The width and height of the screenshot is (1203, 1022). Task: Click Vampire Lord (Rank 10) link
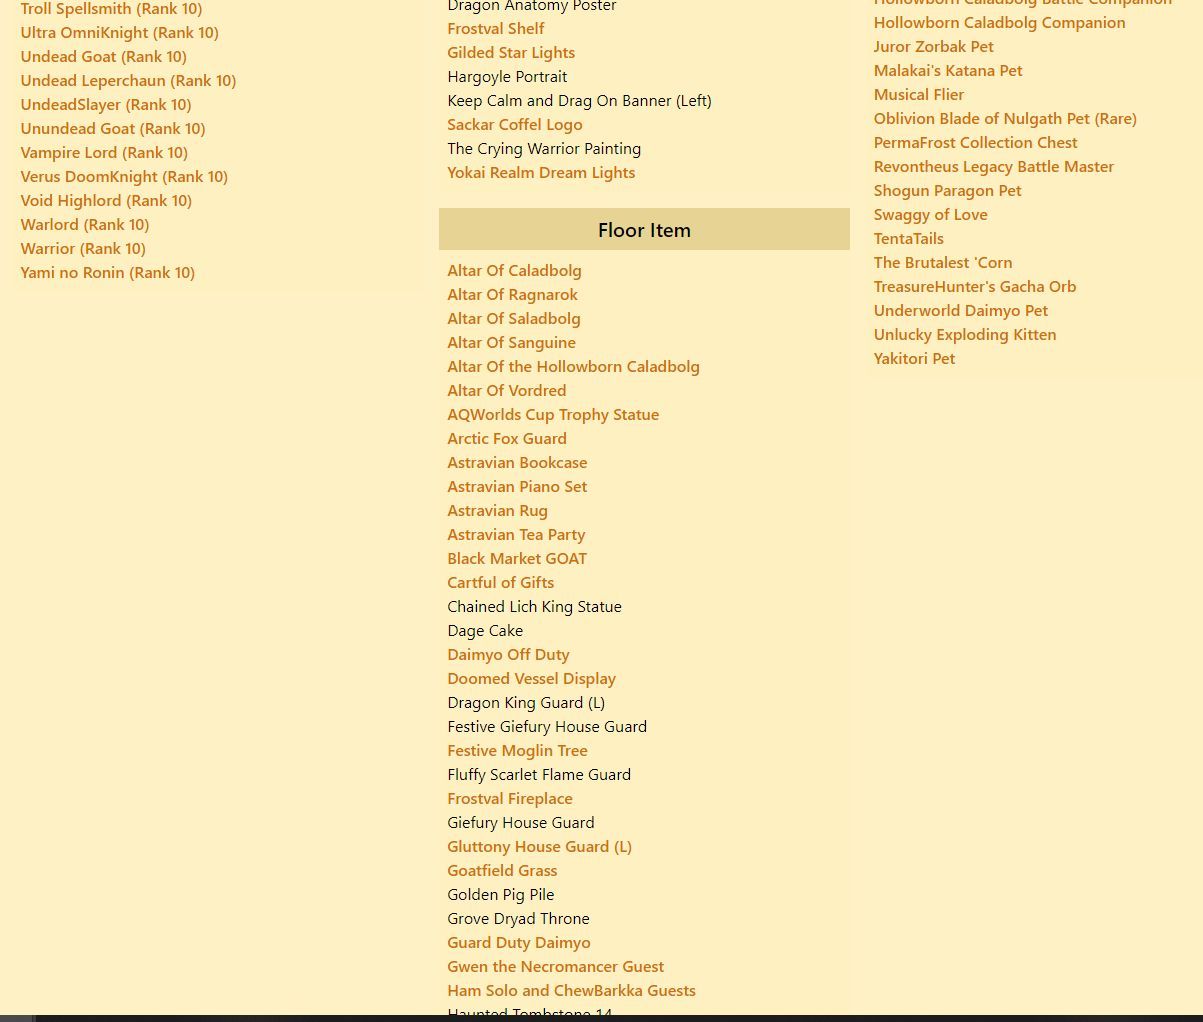point(104,152)
